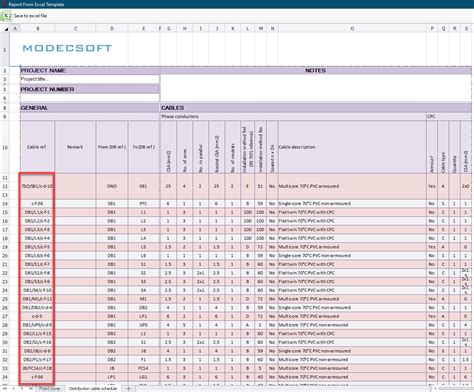Click the Phase conductors subheading
The width and height of the screenshot is (474, 392).
[293, 117]
